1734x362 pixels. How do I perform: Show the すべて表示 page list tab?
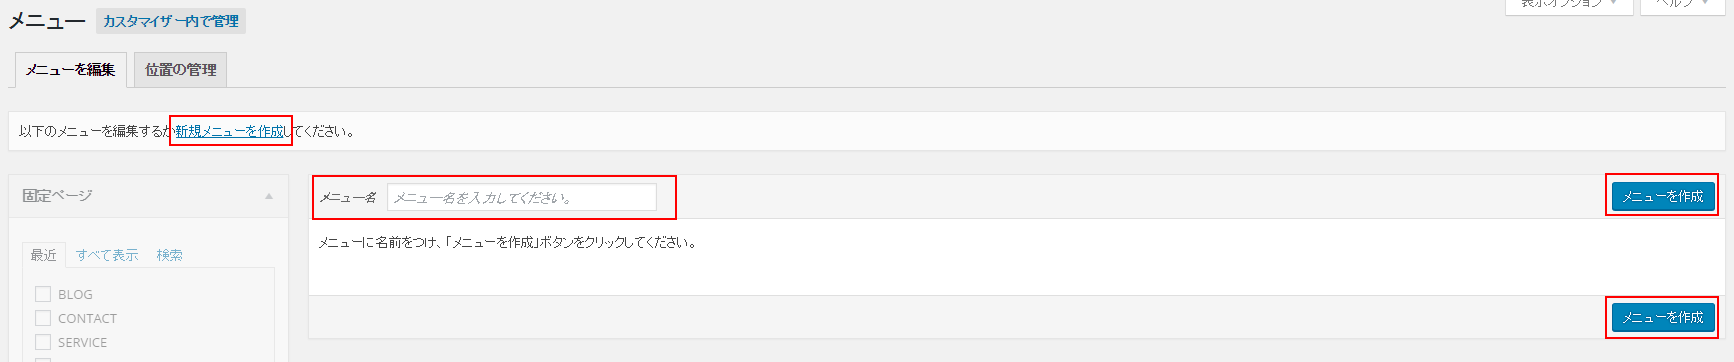tap(107, 255)
